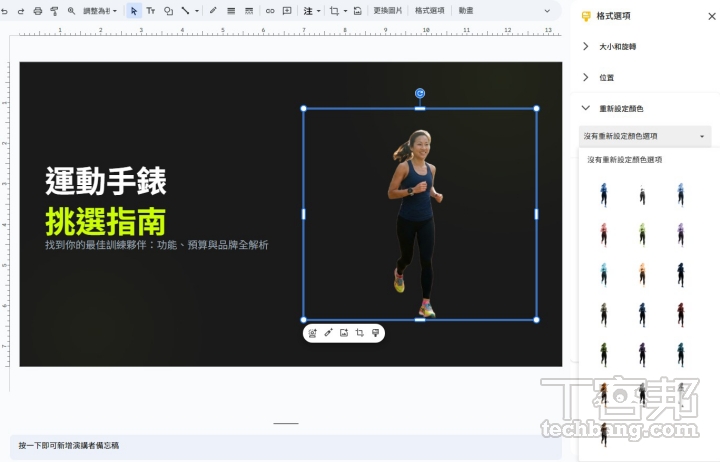Pick the grayscale recolor thumbnail in first row

click(642, 195)
